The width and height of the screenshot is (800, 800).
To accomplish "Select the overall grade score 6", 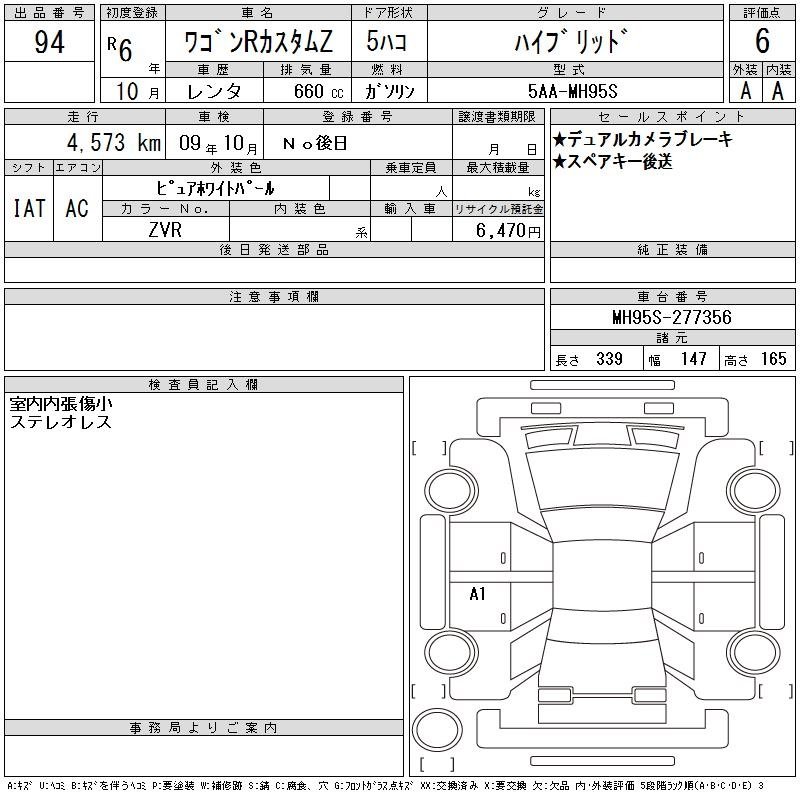I will pos(762,42).
